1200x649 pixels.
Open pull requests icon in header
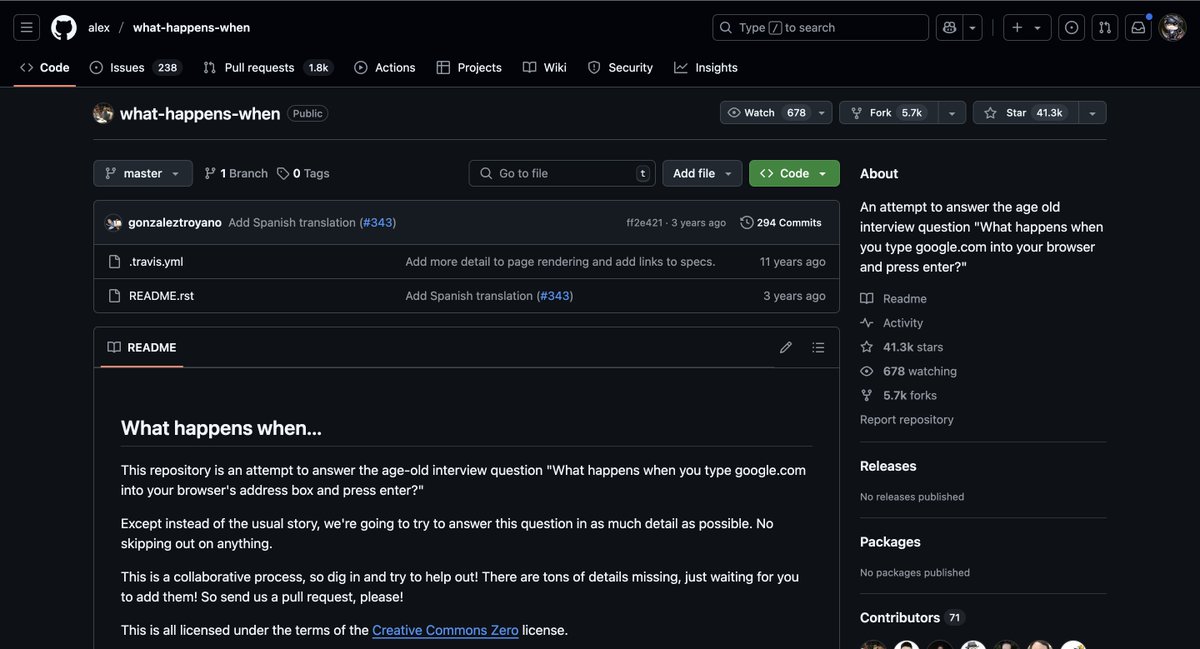point(1105,28)
